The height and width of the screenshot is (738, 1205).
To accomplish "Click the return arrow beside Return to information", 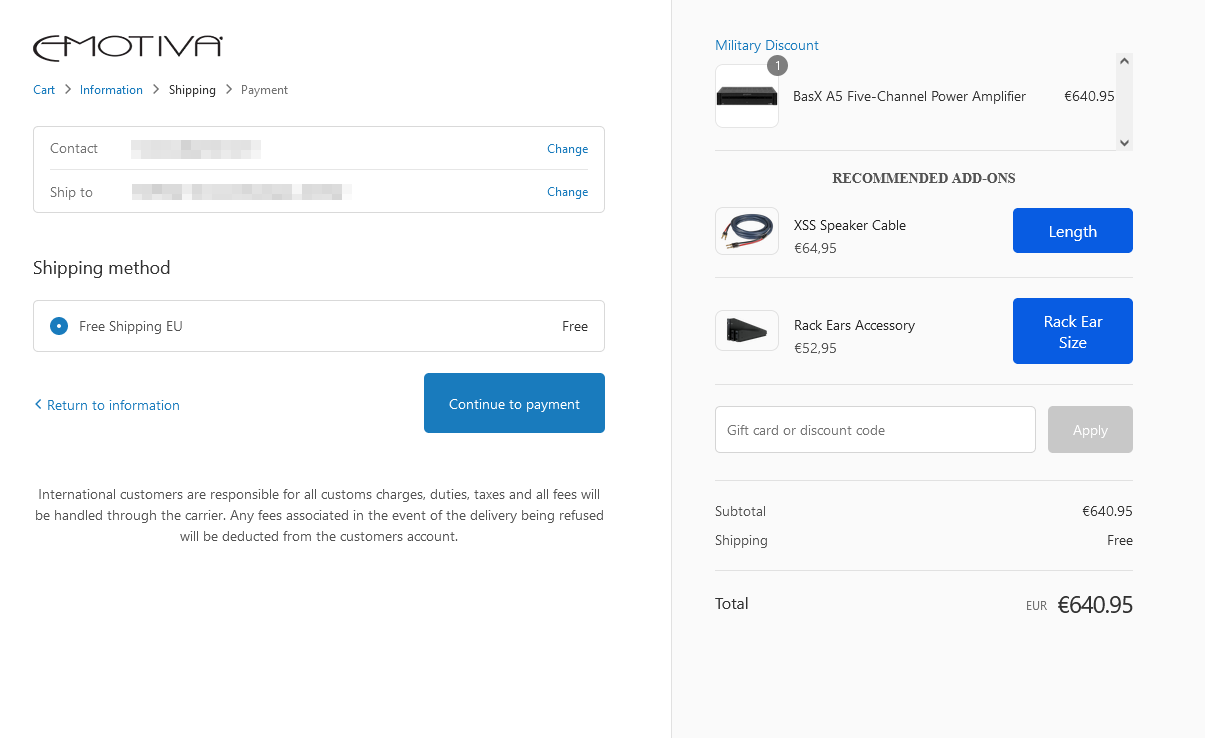I will coord(38,404).
